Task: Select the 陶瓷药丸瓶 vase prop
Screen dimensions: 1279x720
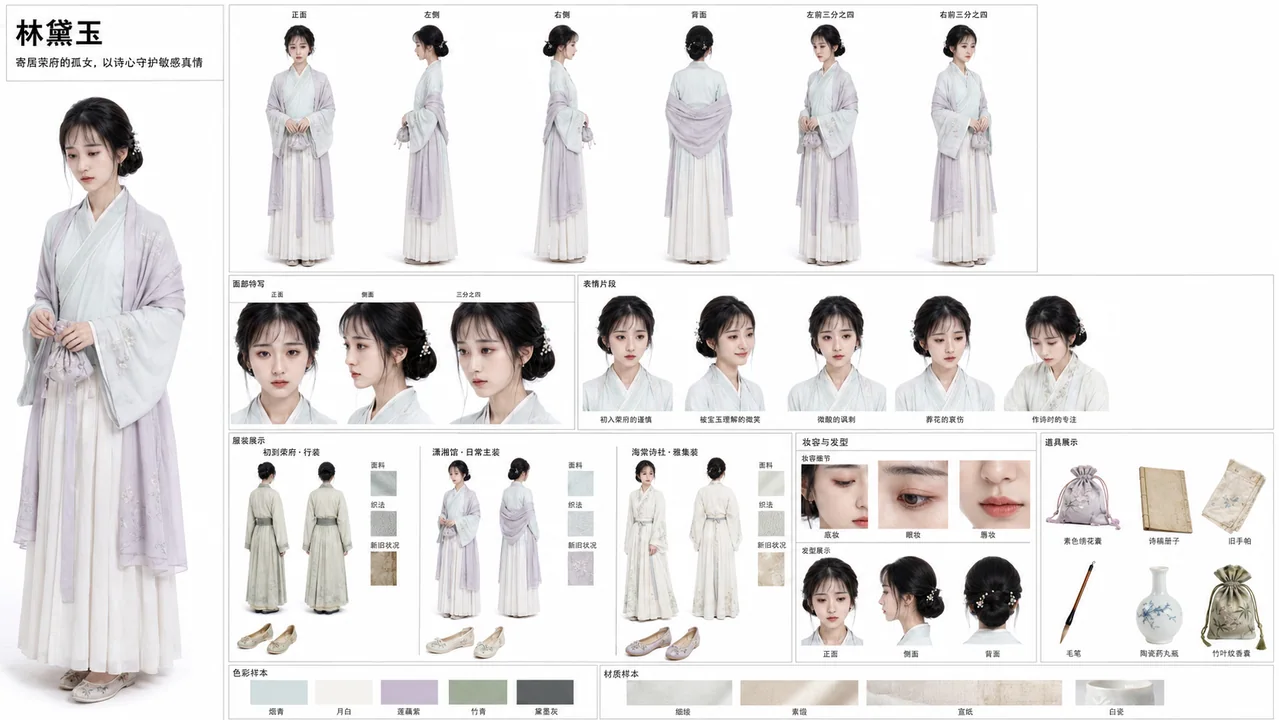Action: (x=1158, y=605)
